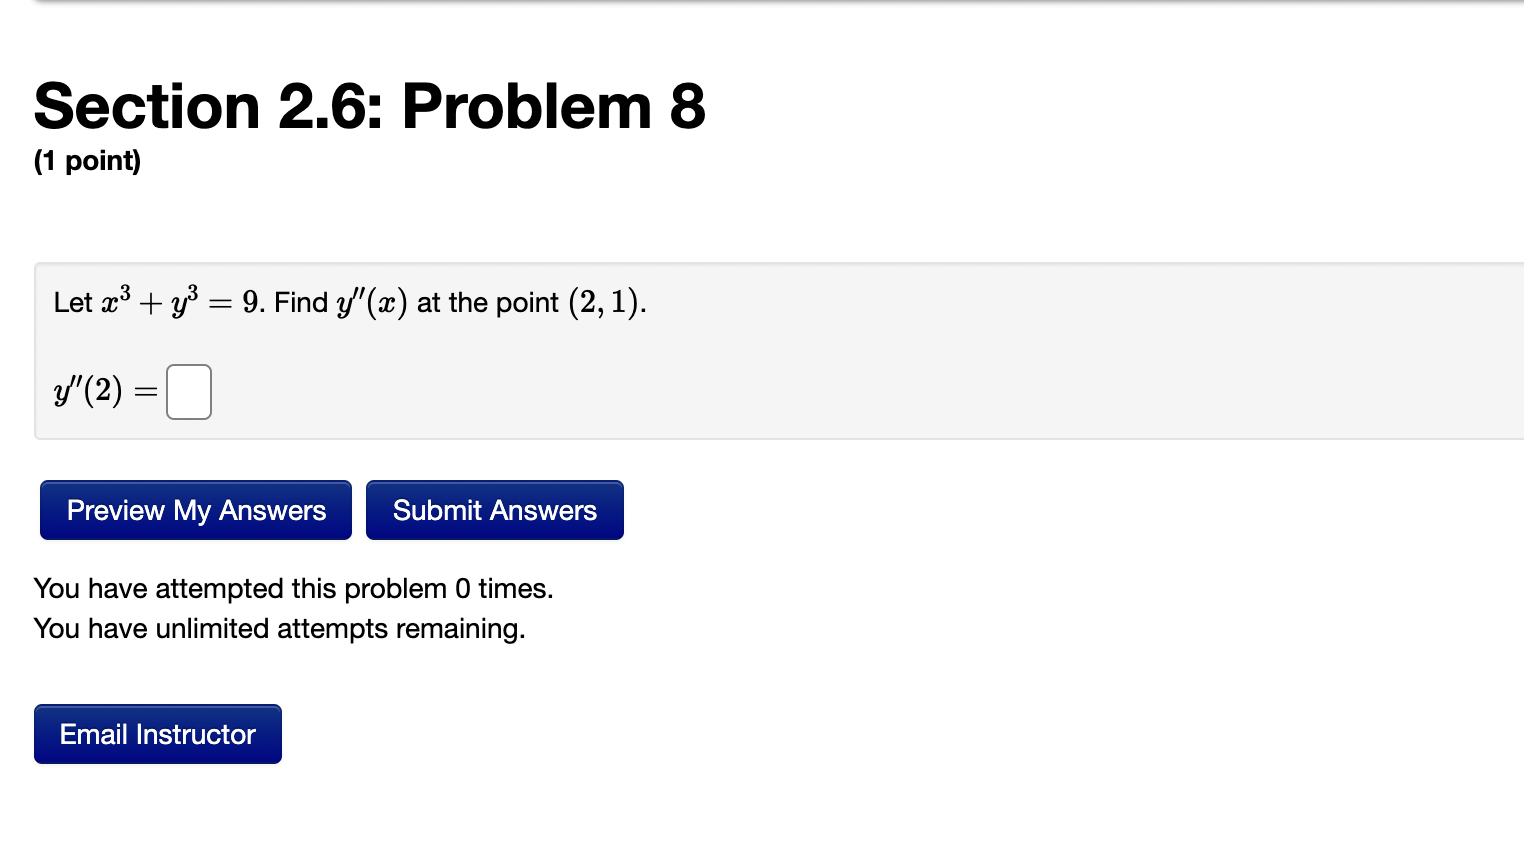1524x858 pixels.
Task: Click the problem statement text
Action: click(350, 302)
